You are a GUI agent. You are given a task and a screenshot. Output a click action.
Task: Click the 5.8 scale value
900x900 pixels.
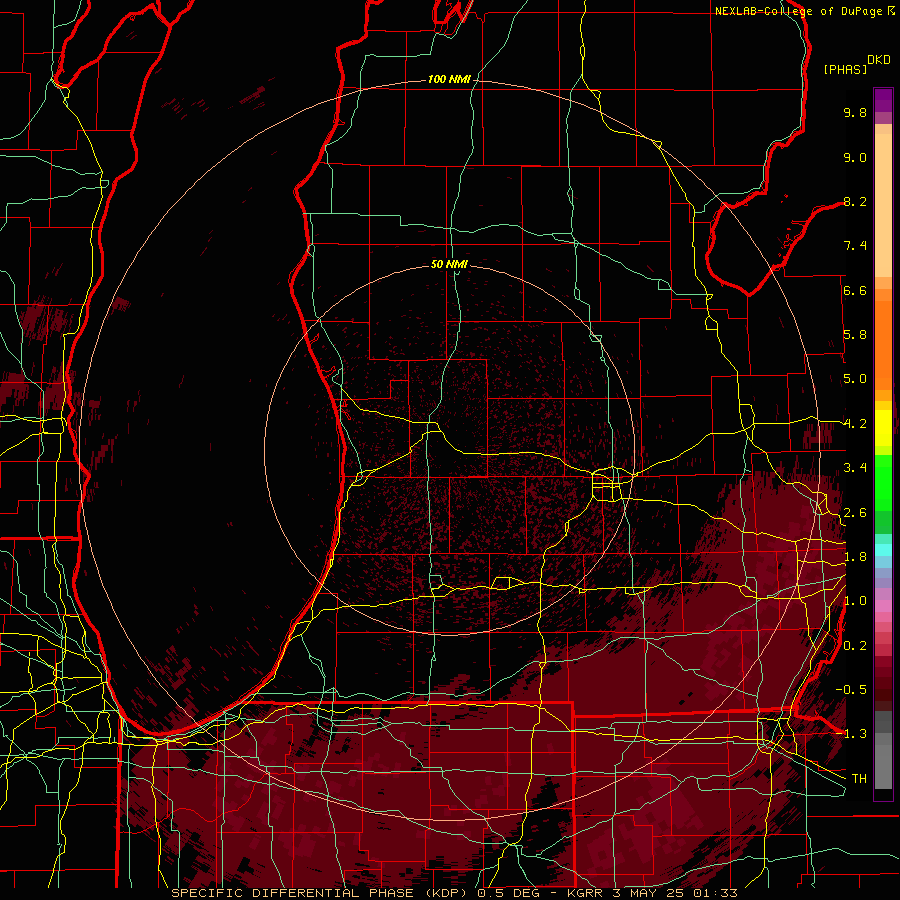[855, 335]
